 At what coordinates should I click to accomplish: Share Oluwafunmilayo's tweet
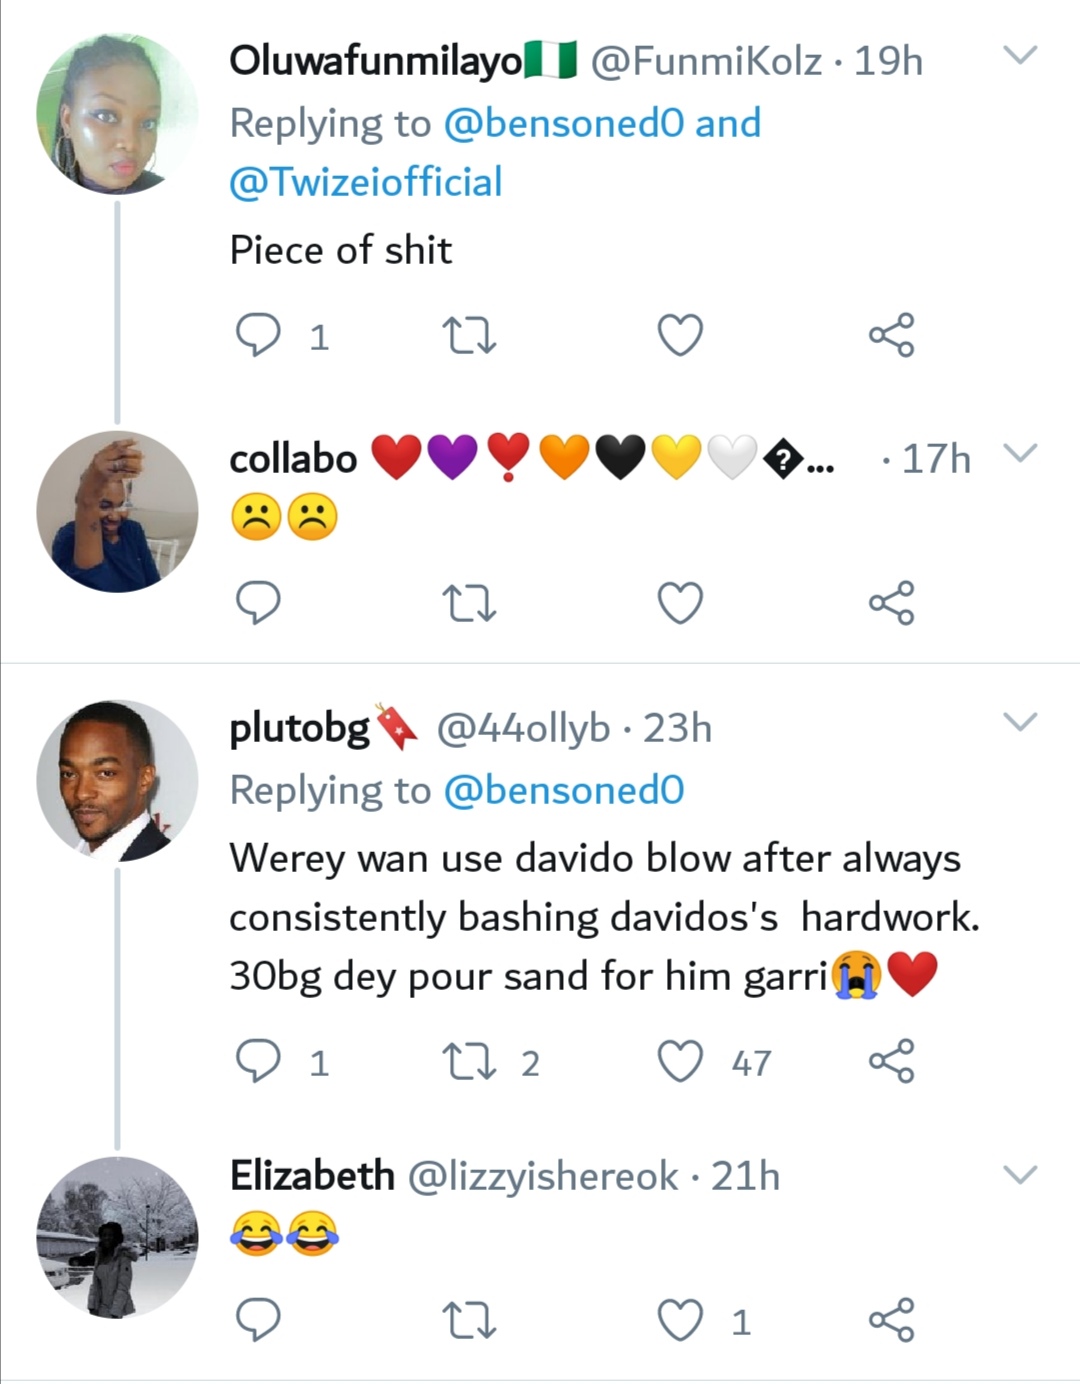pyautogui.click(x=891, y=335)
